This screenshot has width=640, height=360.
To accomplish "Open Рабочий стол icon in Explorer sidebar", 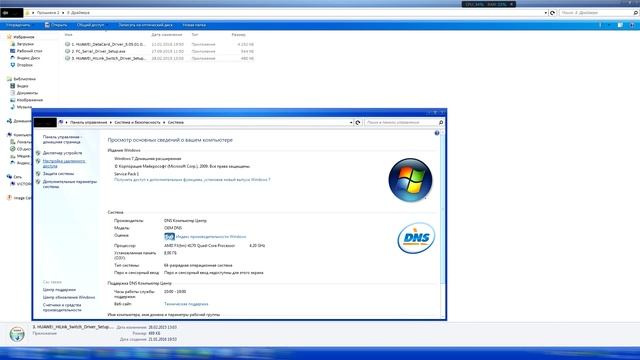I will (13, 51).
